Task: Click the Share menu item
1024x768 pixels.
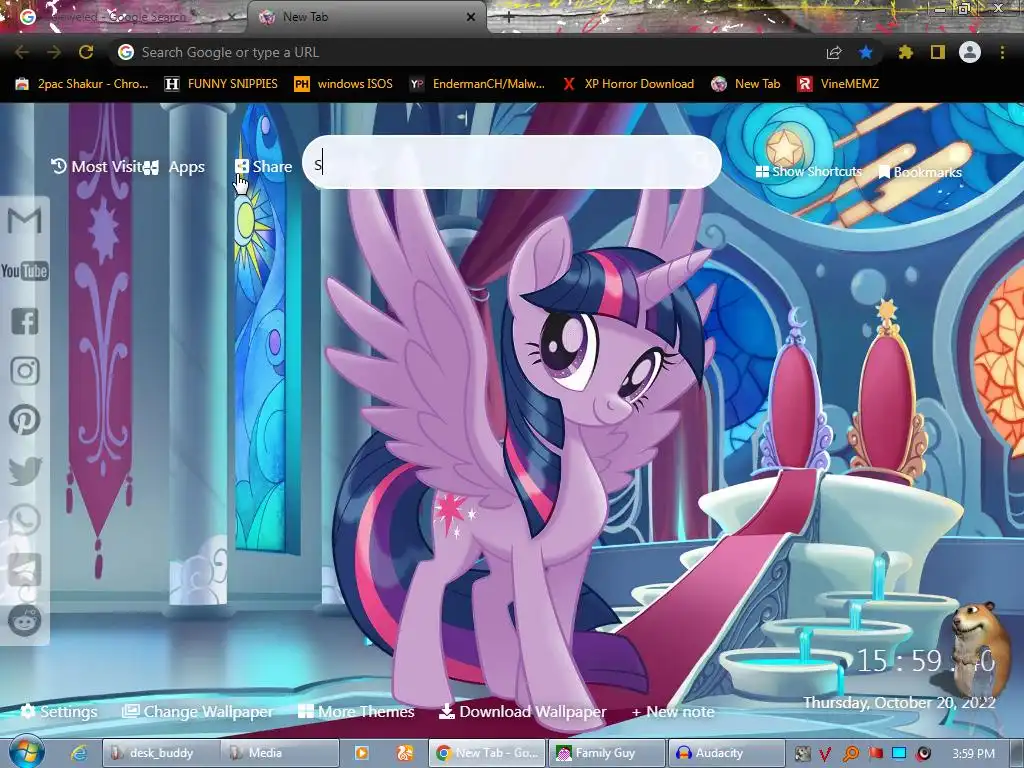Action: click(x=263, y=167)
